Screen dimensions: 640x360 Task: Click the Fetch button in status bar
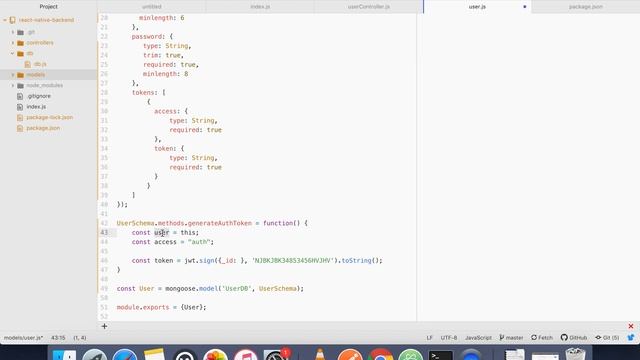tap(542, 338)
